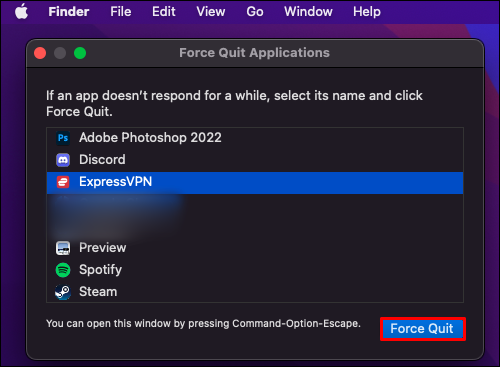Open the Finder menu

(x=69, y=12)
